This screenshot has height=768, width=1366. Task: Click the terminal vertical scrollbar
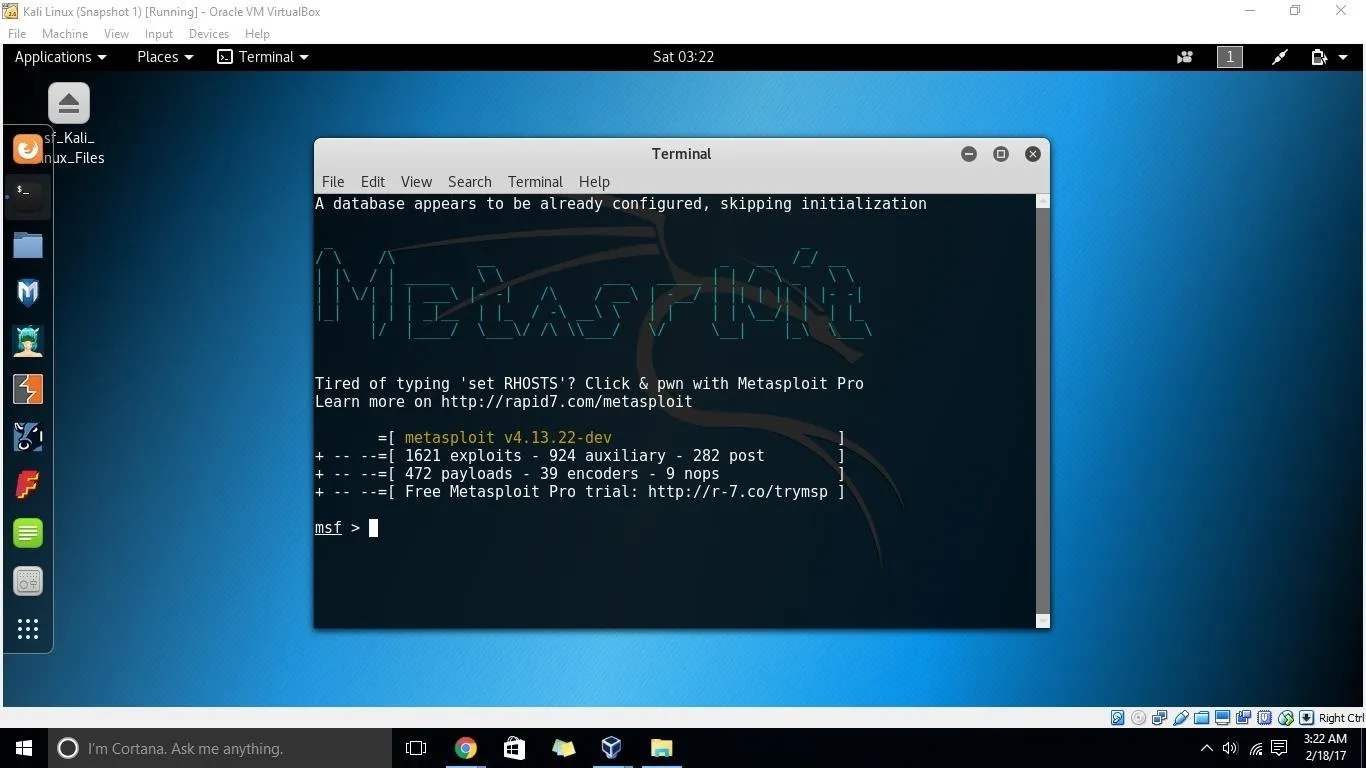(1043, 412)
